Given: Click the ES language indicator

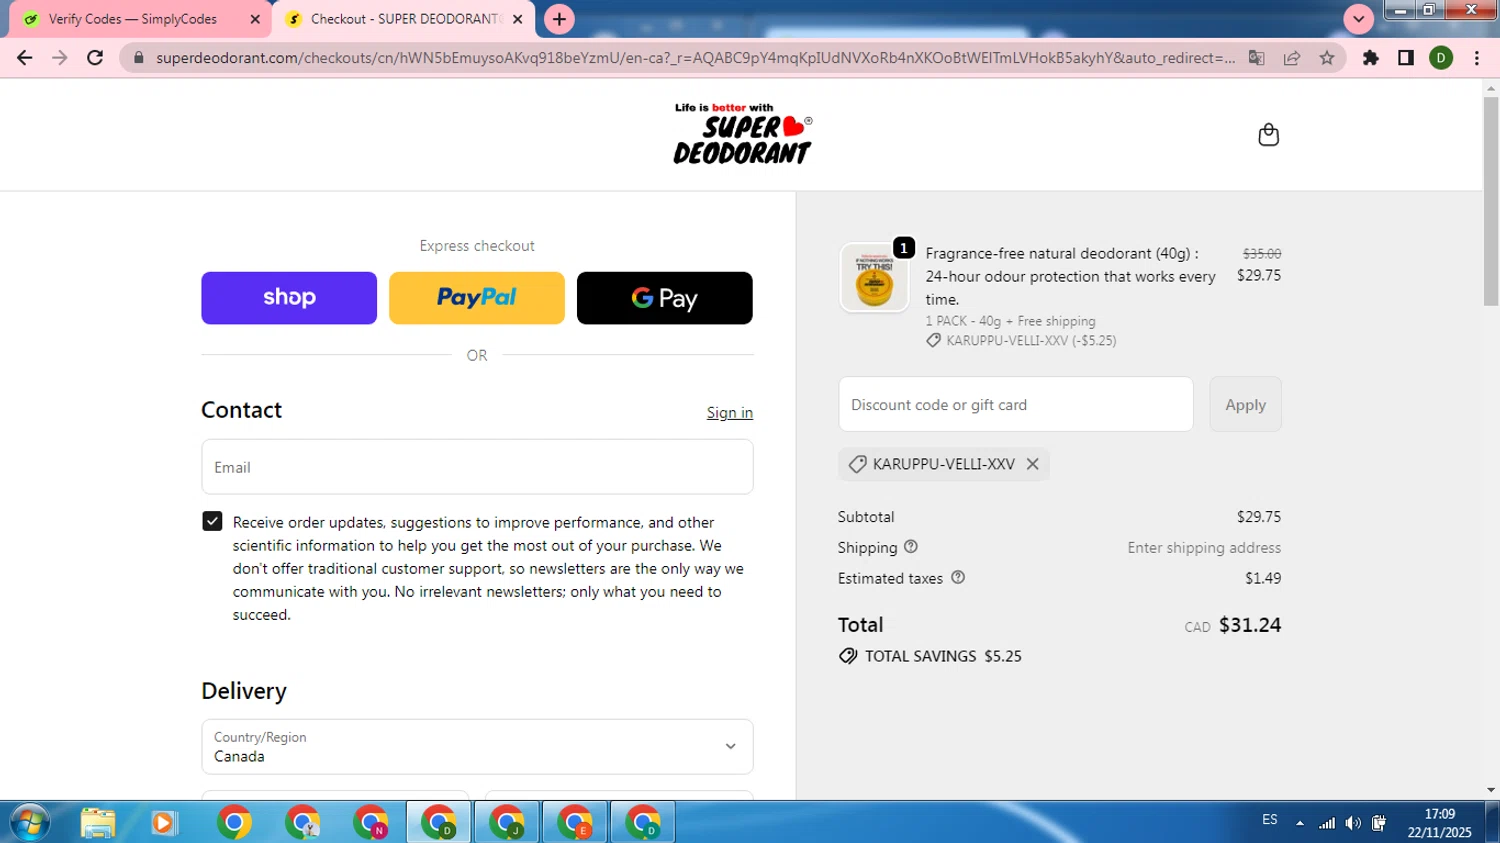Looking at the screenshot, I should coord(1270,820).
